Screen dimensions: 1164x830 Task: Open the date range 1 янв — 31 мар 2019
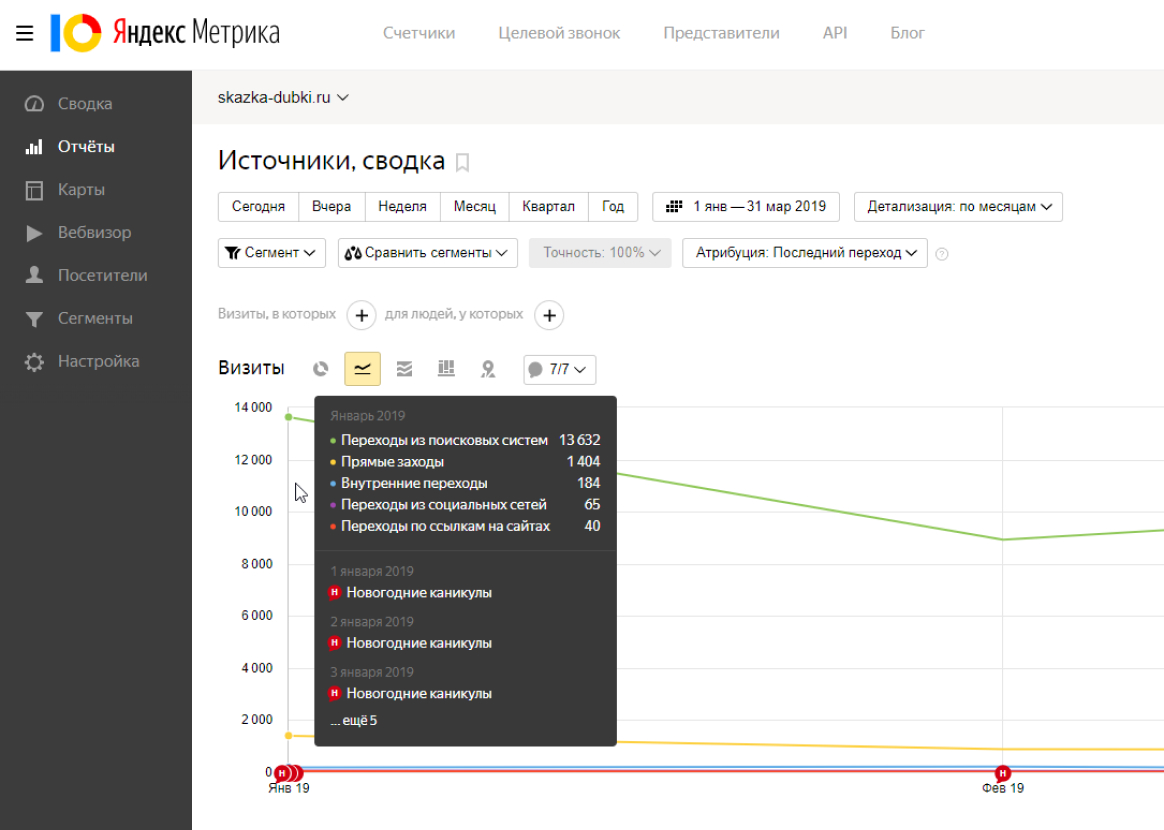click(746, 206)
